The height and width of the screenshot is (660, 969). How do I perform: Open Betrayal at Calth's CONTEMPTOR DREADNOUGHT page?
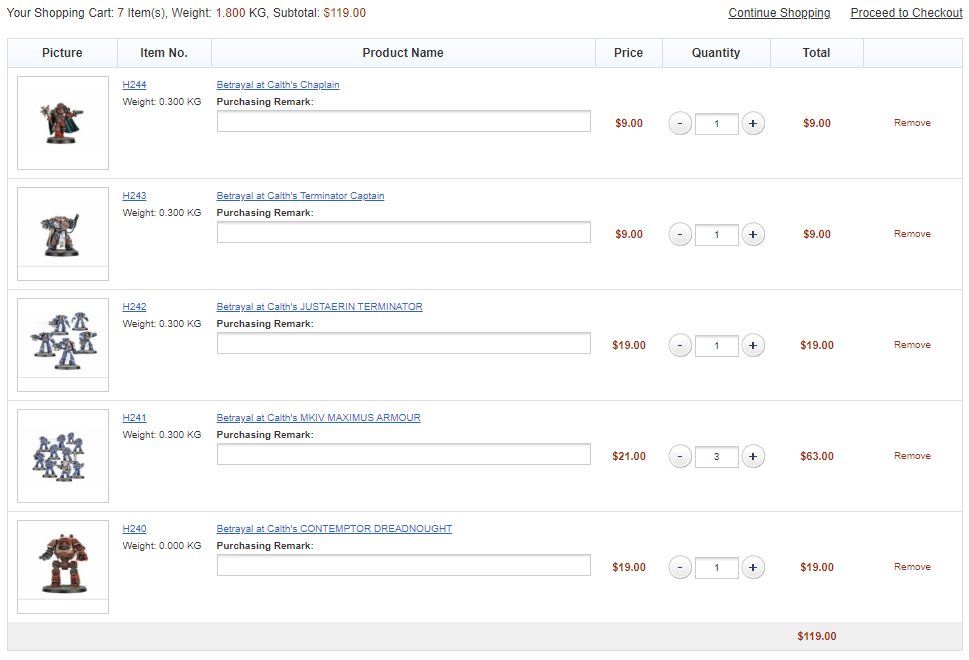click(334, 529)
